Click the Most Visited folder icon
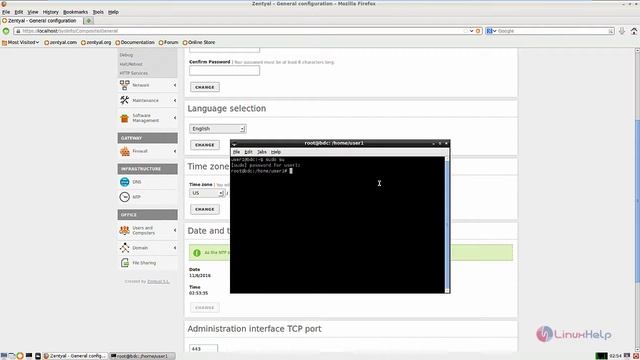Image resolution: width=640 pixels, height=360 pixels. click(x=4, y=42)
